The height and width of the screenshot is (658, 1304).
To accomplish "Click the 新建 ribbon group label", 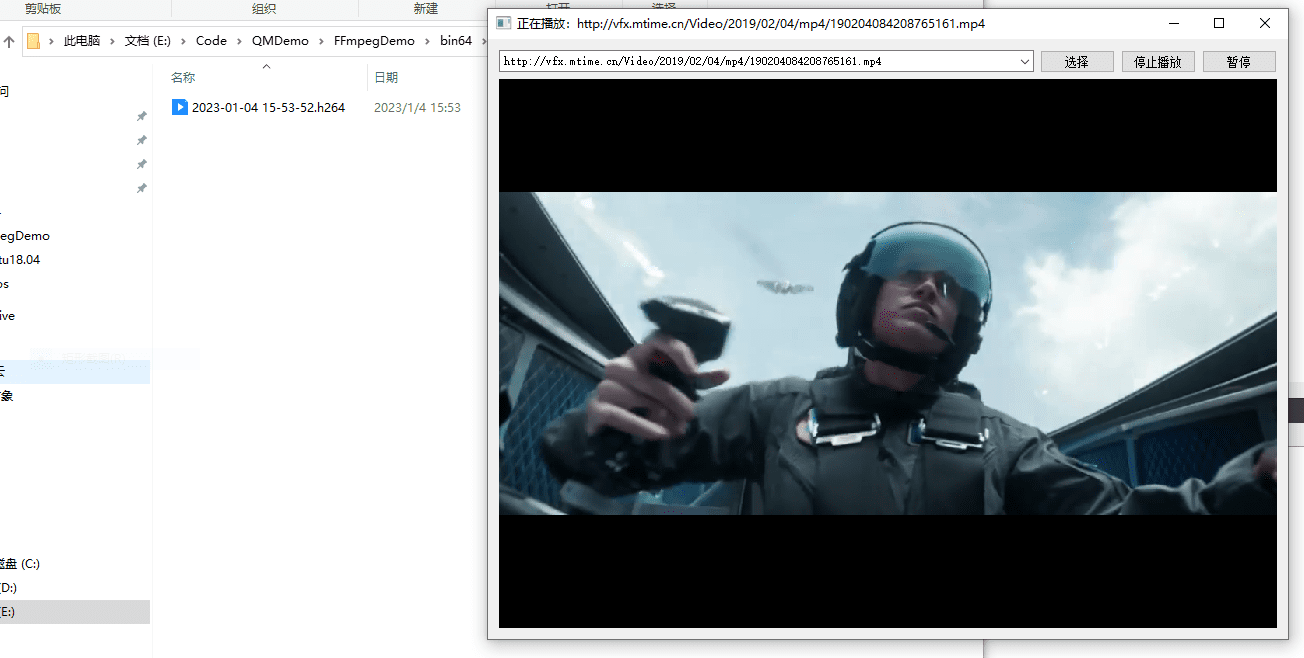I will coord(426,8).
